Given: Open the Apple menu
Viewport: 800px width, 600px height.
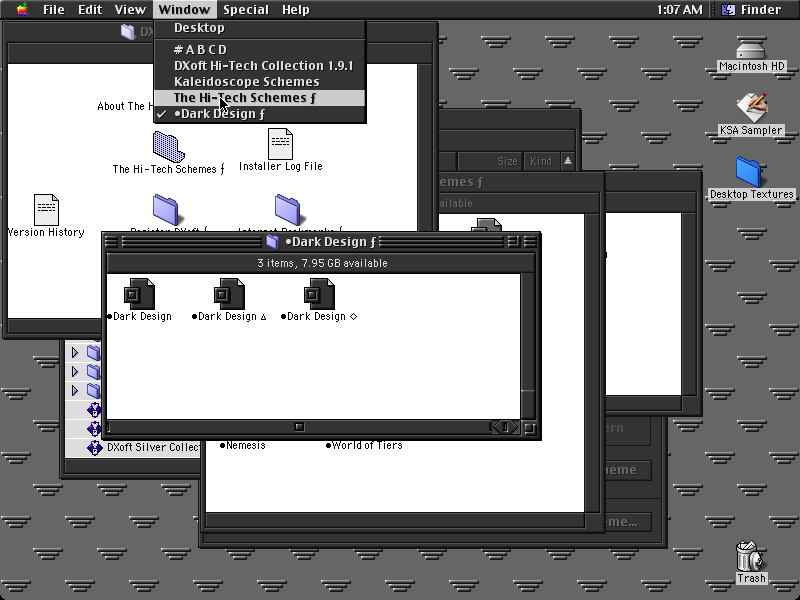Looking at the screenshot, I should [22, 9].
